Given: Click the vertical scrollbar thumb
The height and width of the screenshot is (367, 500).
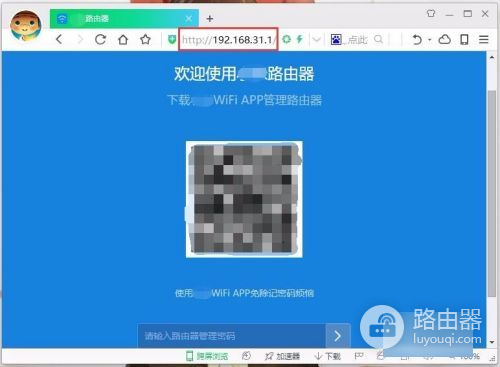Looking at the screenshot, I should click(x=492, y=193).
